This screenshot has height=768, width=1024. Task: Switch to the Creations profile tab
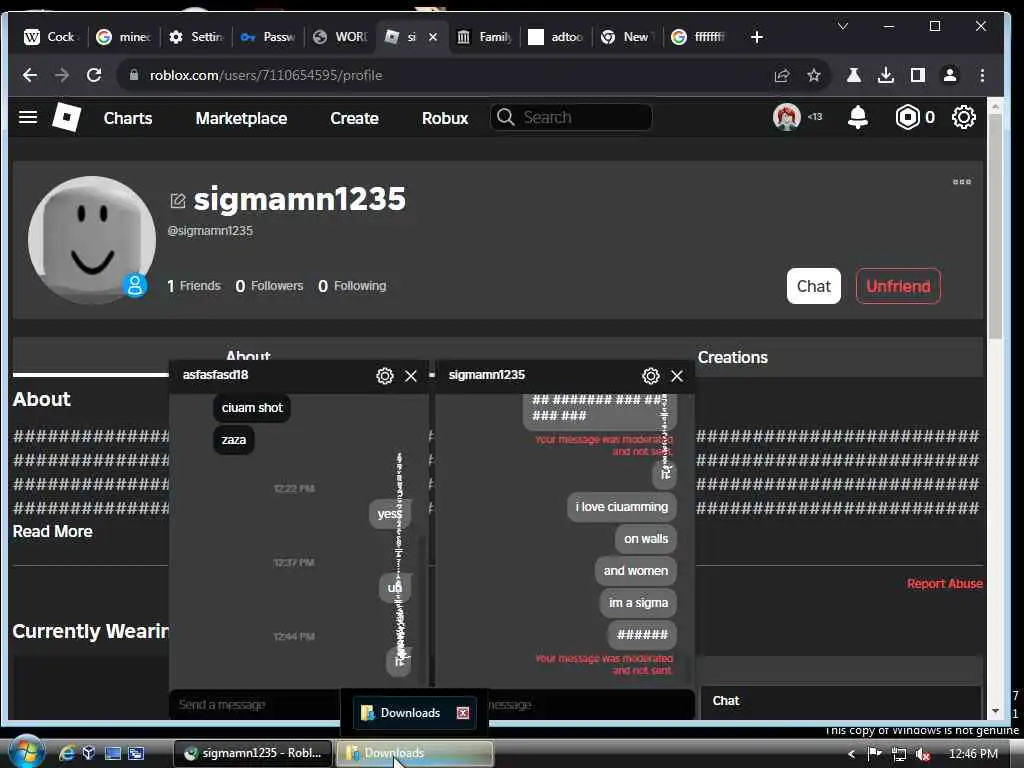pos(733,357)
